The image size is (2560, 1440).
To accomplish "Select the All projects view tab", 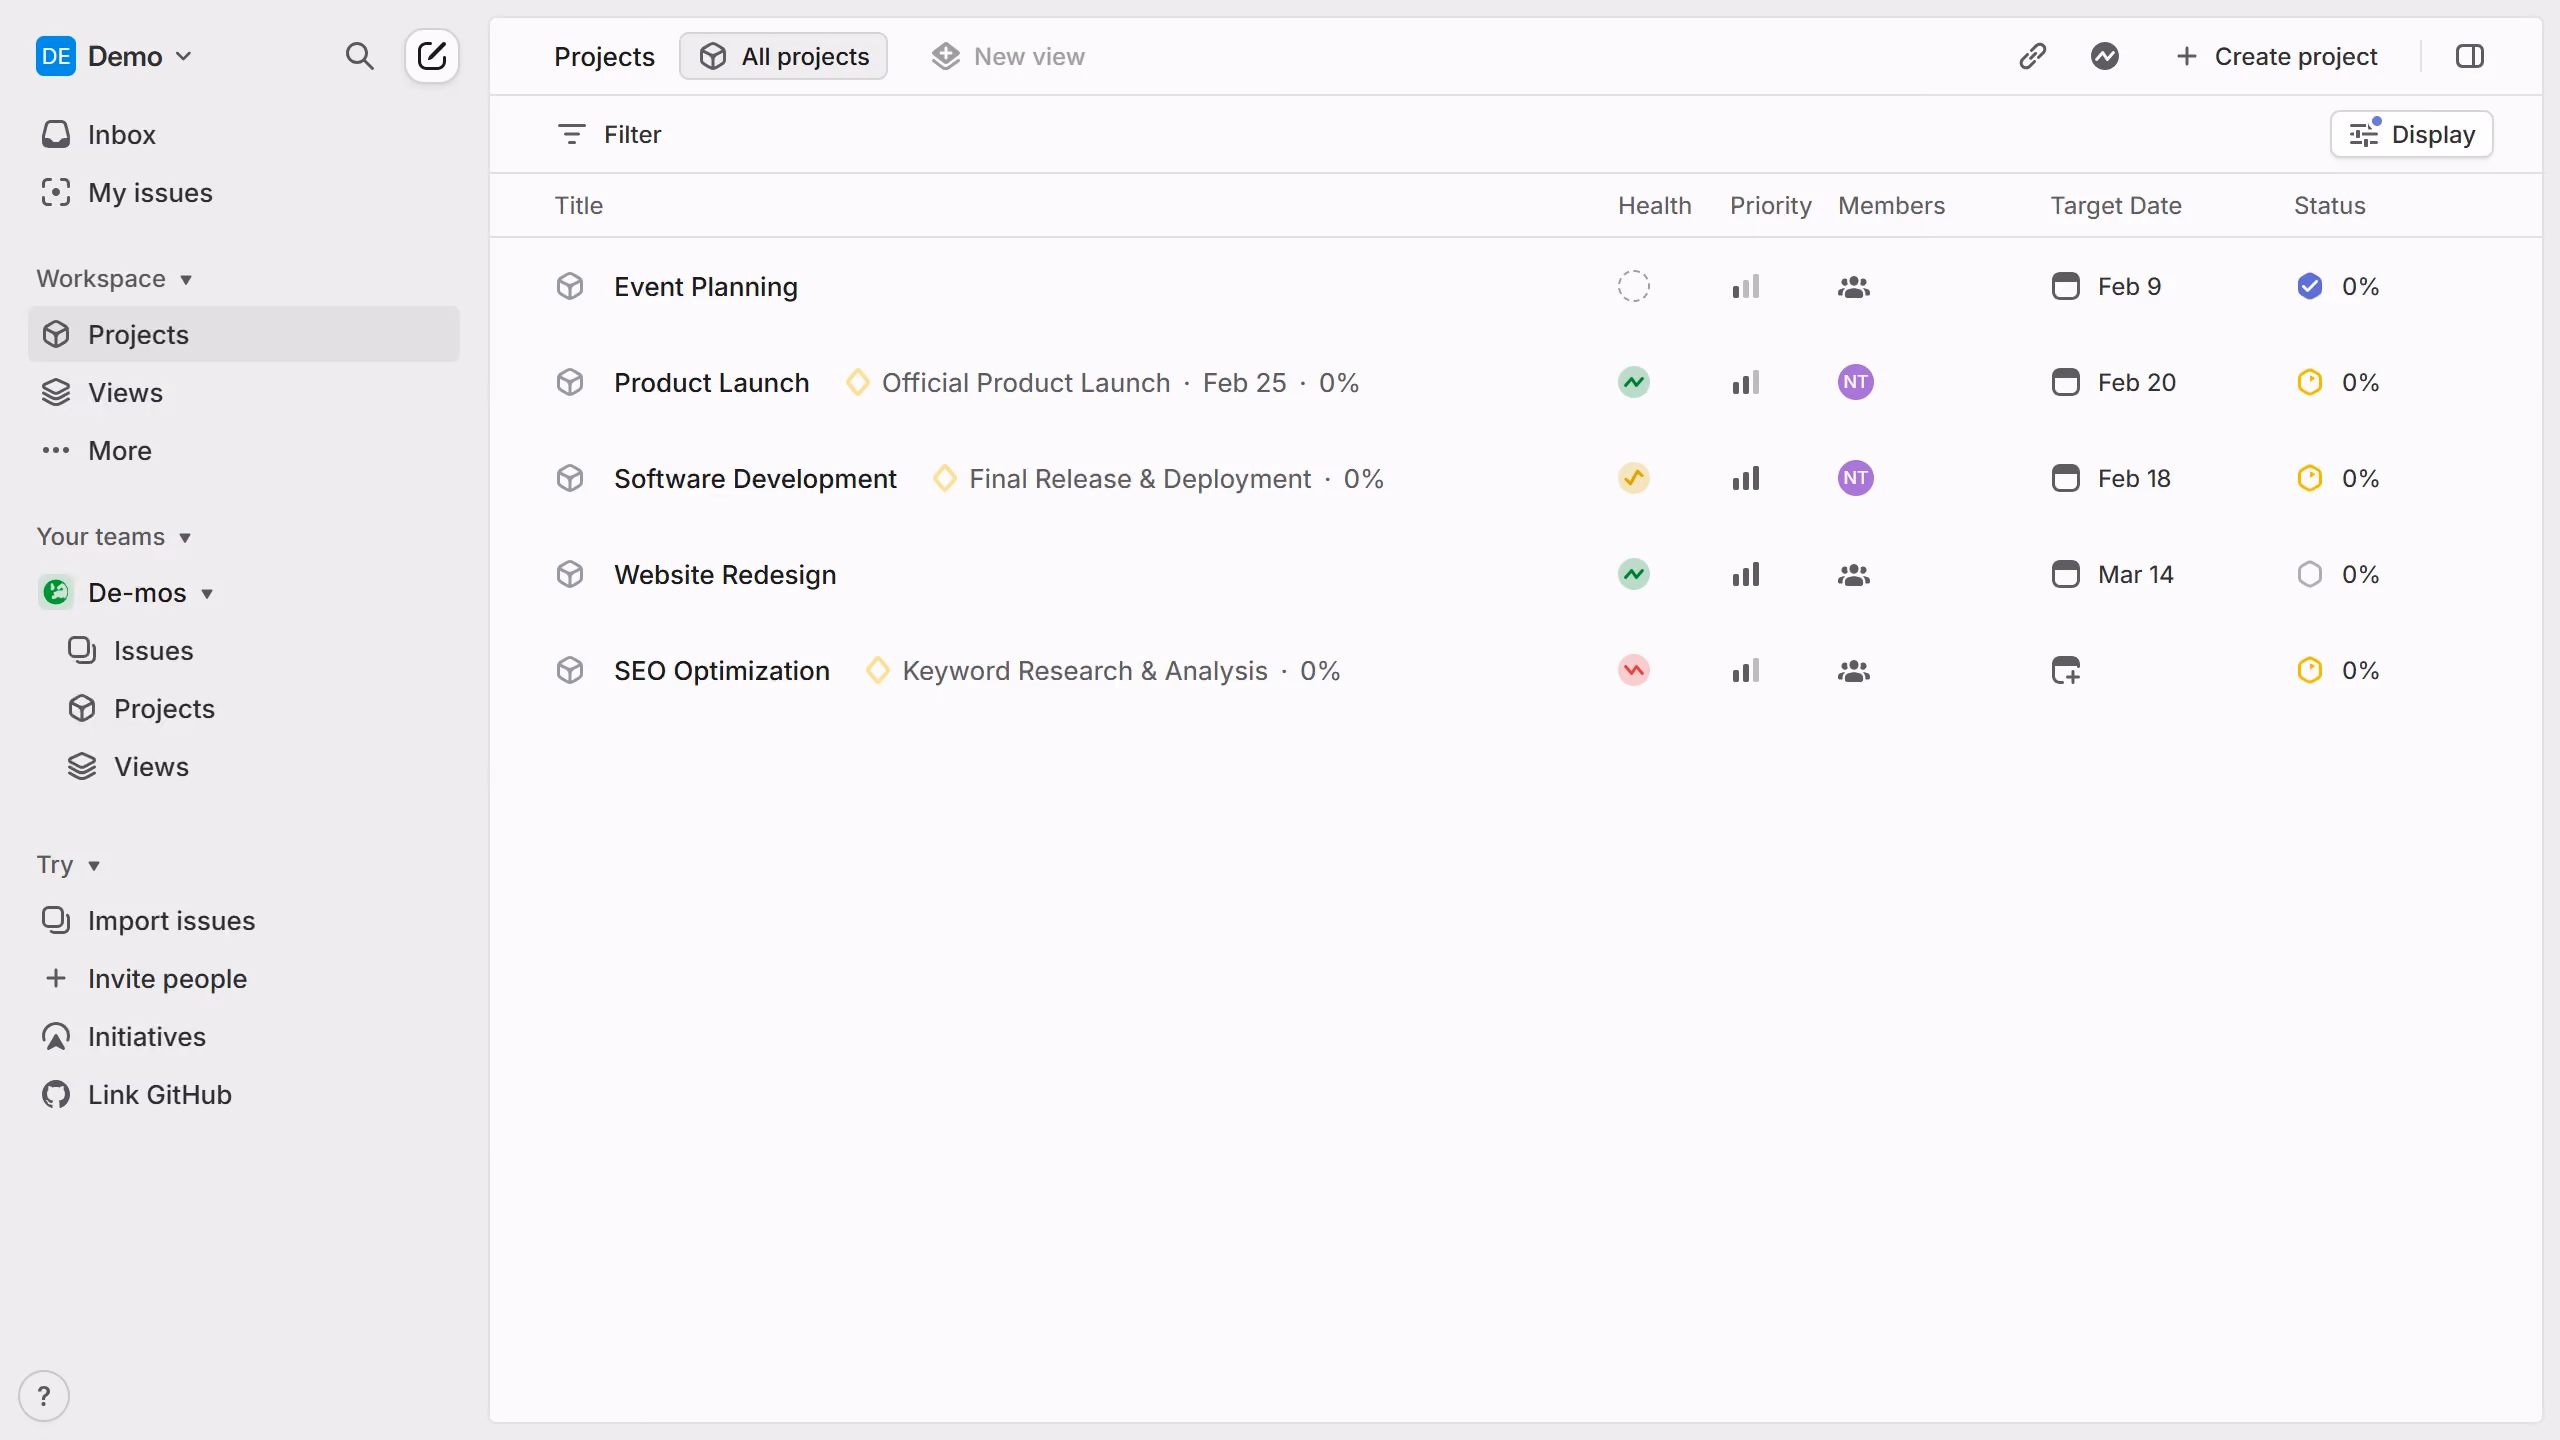I will click(783, 56).
